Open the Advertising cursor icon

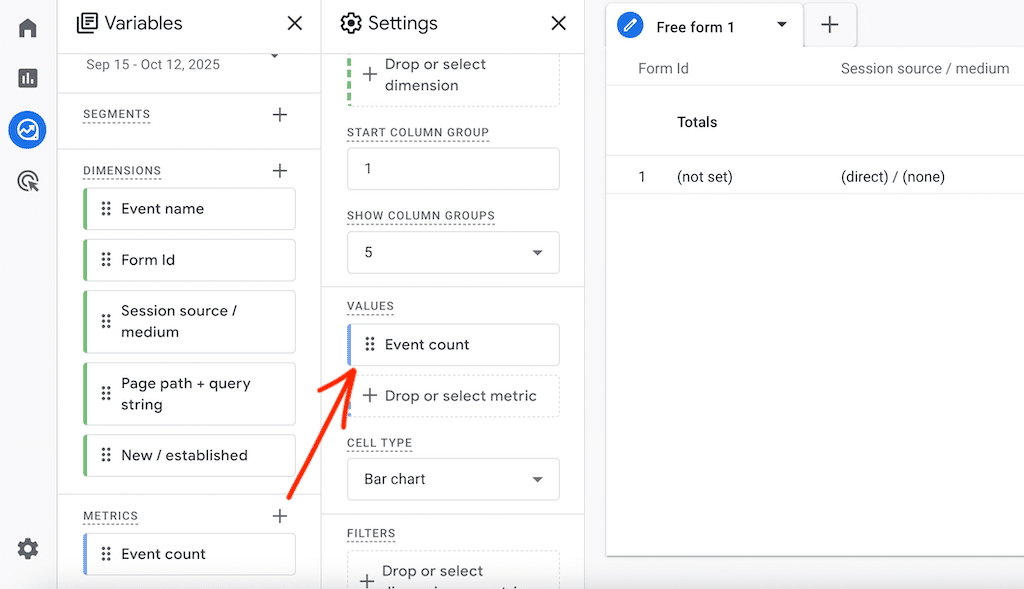[x=28, y=181]
